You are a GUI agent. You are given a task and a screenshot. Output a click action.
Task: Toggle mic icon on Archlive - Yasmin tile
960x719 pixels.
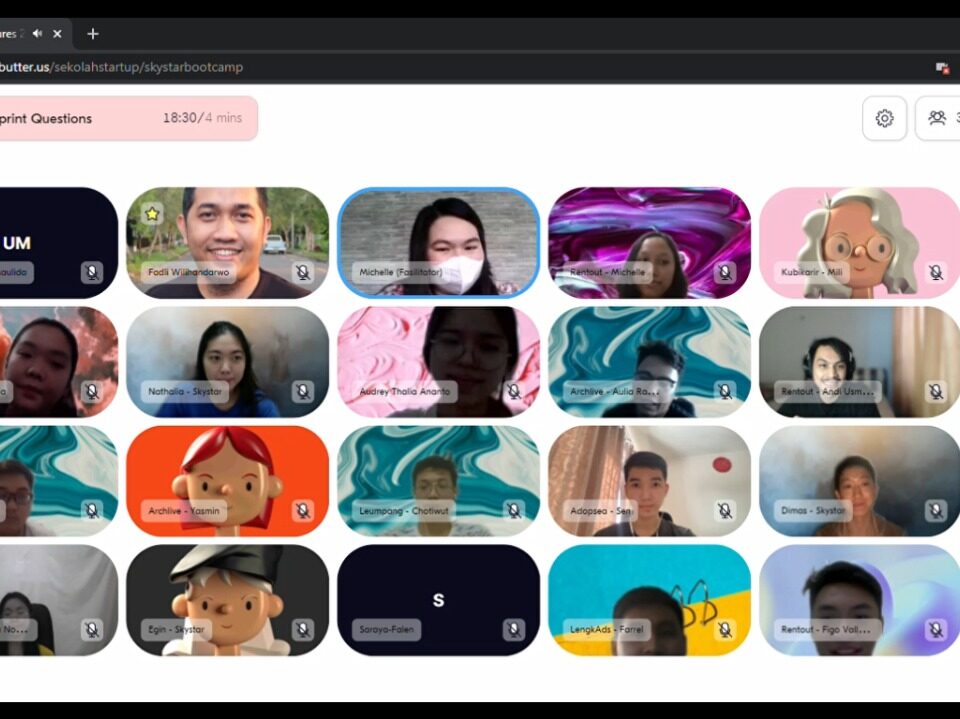pos(302,511)
